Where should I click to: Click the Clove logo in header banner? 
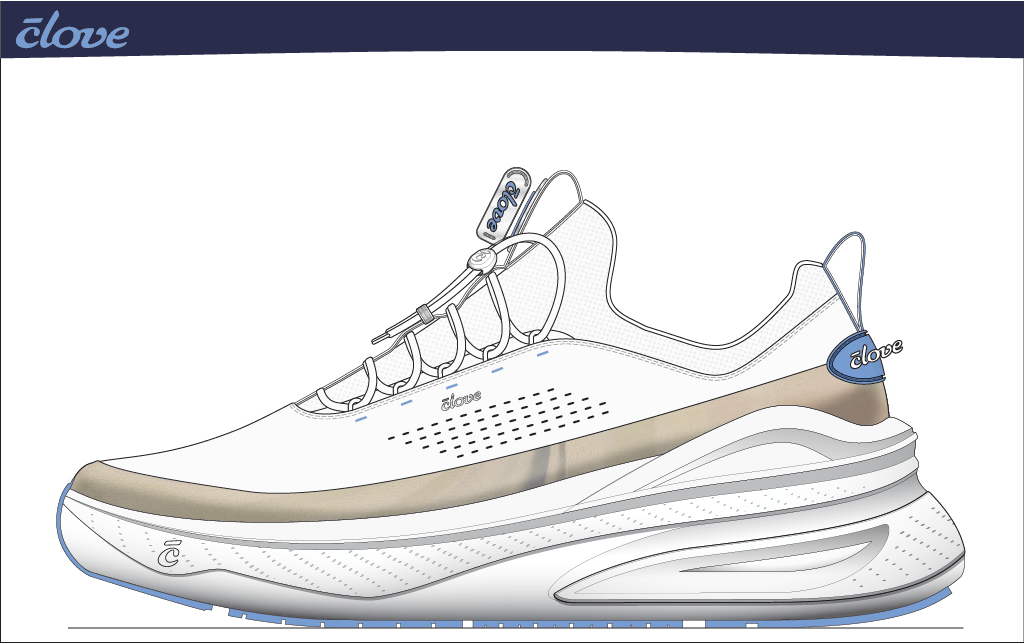(72, 32)
